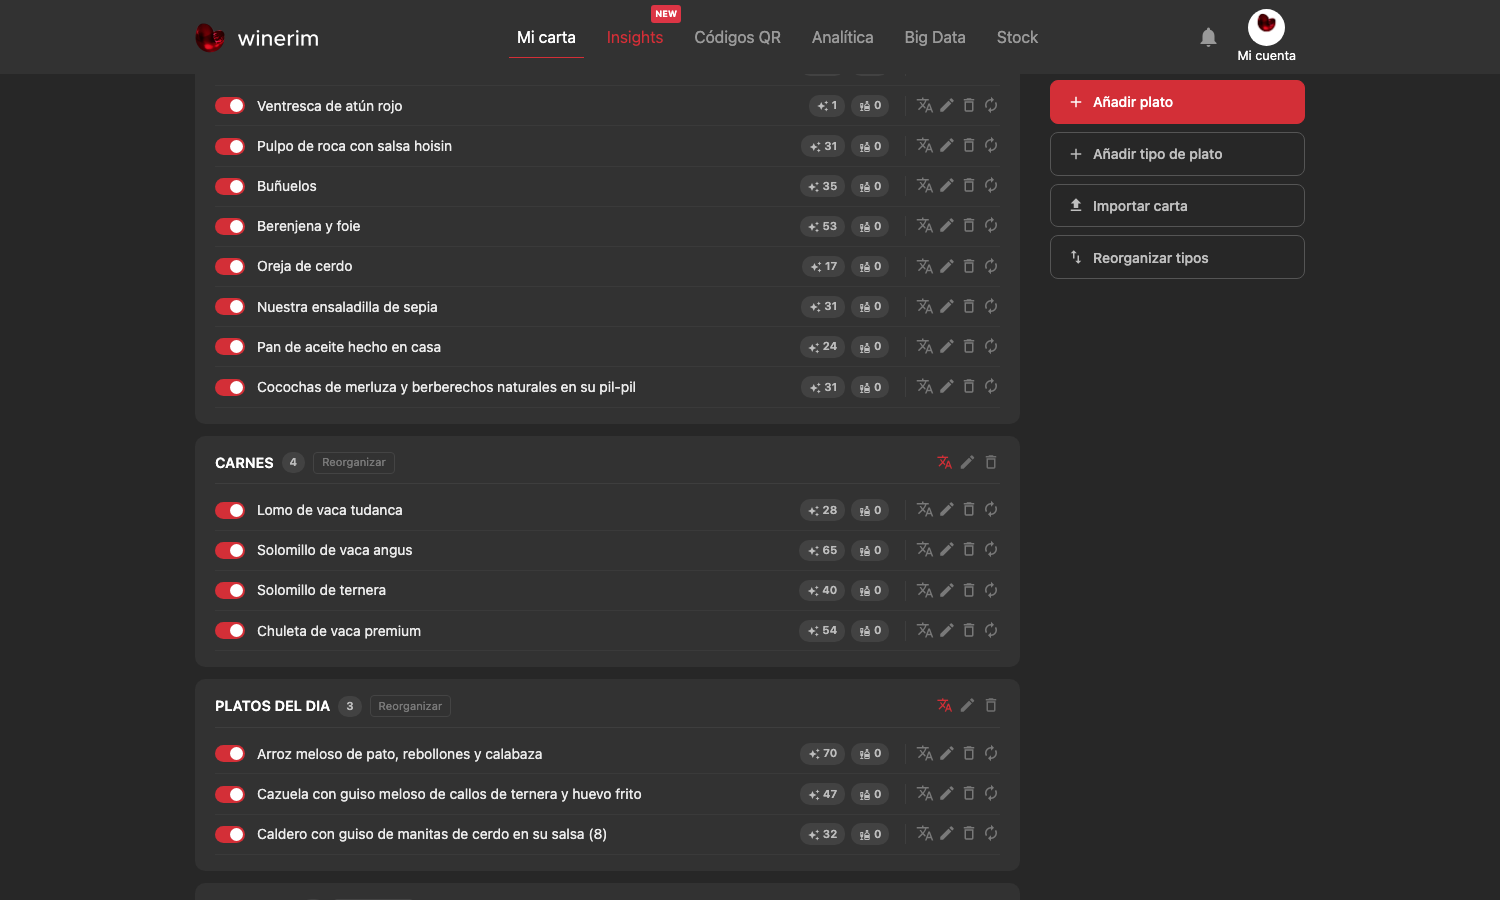Image resolution: width=1500 pixels, height=900 pixels.
Task: Open the Analítica section
Action: (x=843, y=38)
